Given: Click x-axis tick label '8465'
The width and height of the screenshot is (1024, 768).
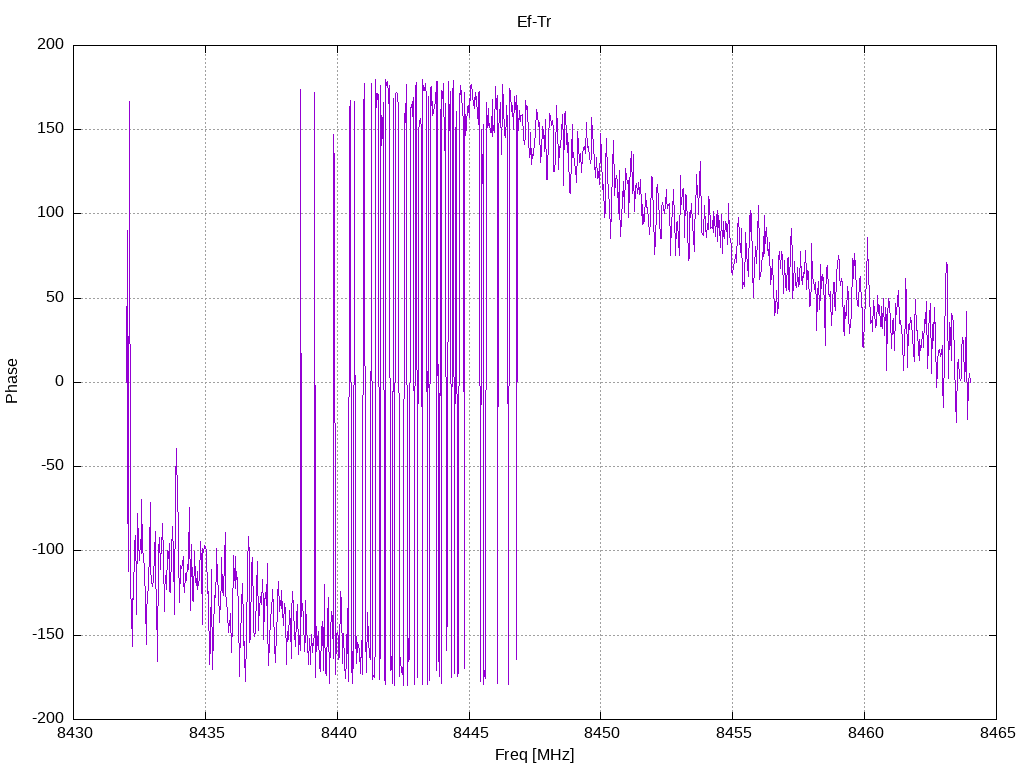Looking at the screenshot, I should [998, 733].
